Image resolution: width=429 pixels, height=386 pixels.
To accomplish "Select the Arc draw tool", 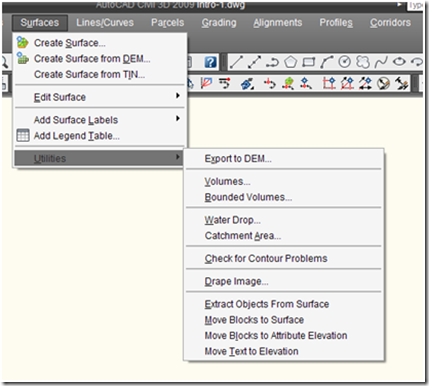I will [326, 62].
